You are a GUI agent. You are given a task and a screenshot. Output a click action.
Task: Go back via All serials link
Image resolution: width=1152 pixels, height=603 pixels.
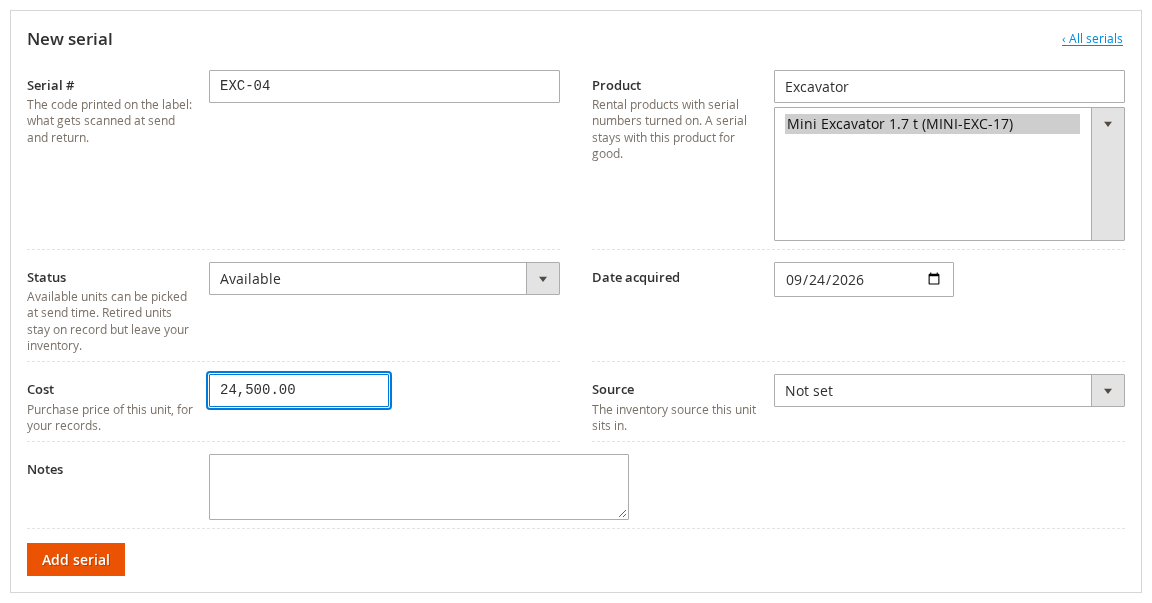point(1092,39)
